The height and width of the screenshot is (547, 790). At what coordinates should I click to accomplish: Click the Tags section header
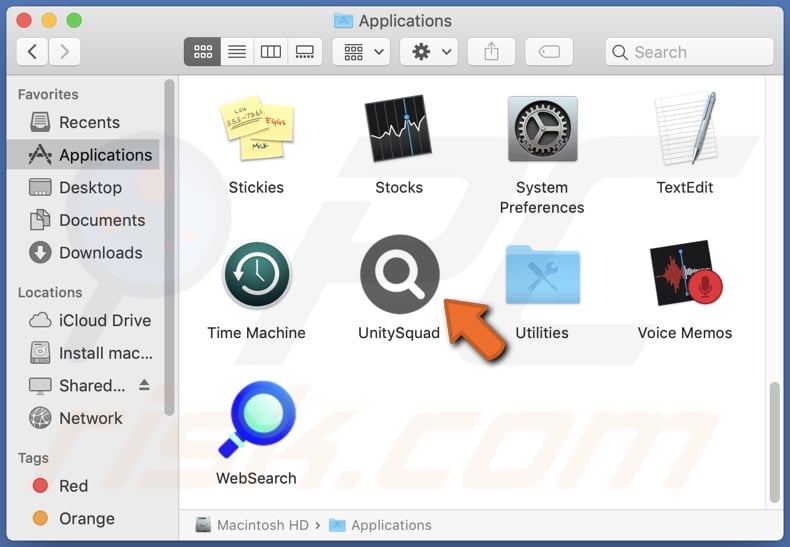[x=33, y=458]
